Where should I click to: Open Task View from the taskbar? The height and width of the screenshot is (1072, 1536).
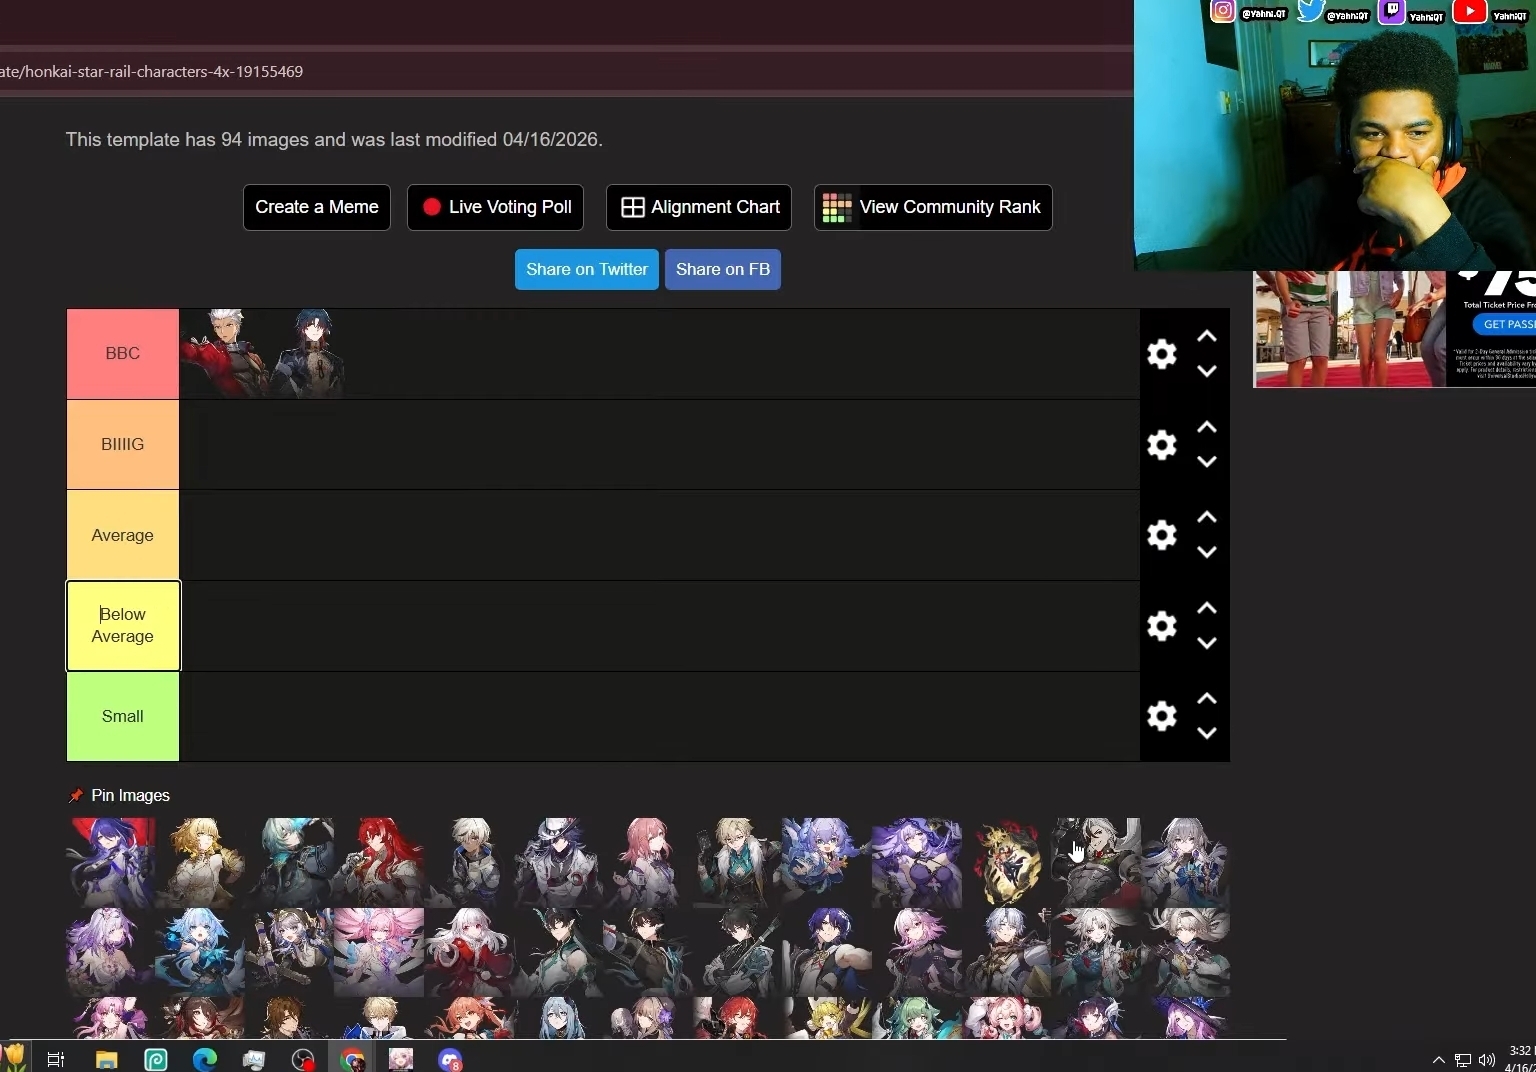pyautogui.click(x=56, y=1059)
